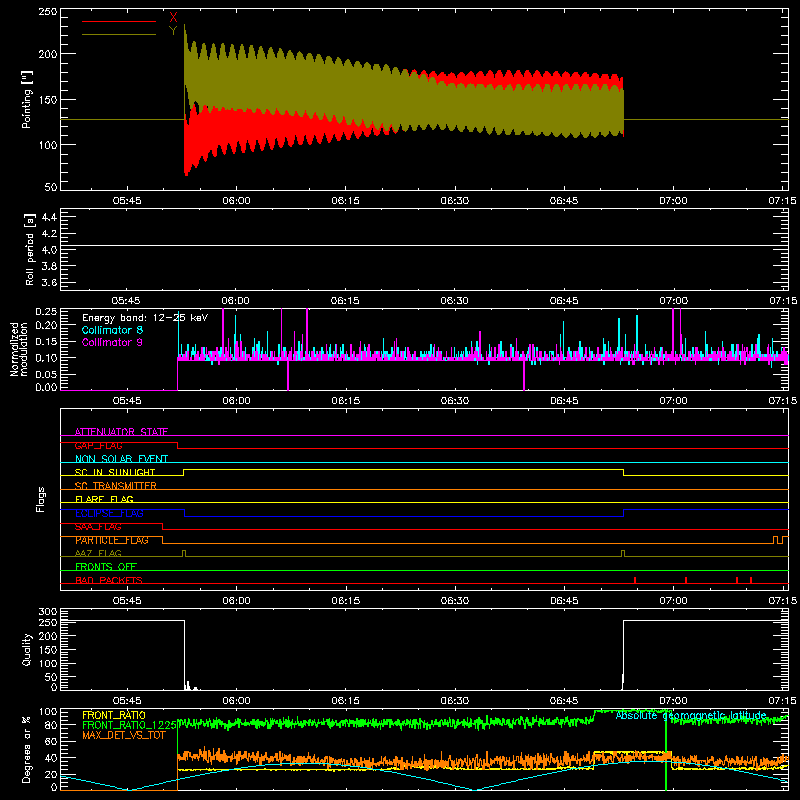The width and height of the screenshot is (800, 800).
Task: Click the 50 value on the Pointing axis
Action: 51,187
